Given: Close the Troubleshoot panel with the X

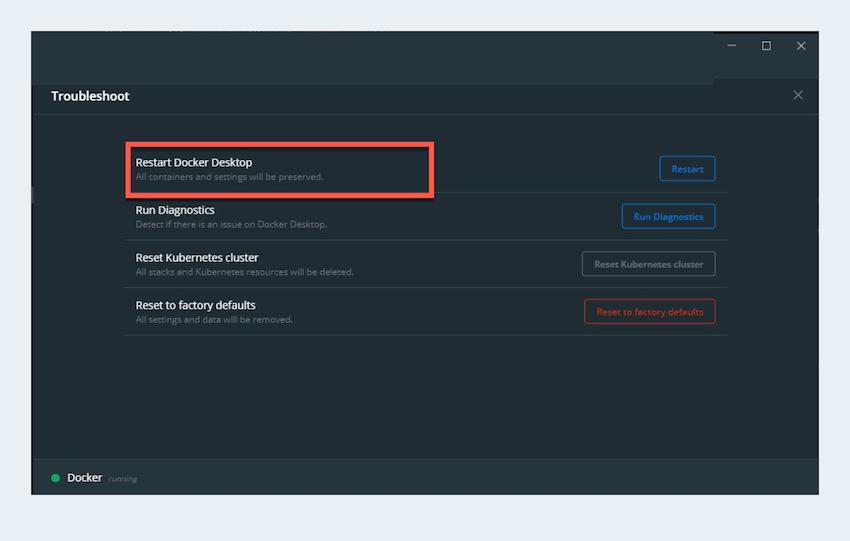Looking at the screenshot, I should pos(797,95).
